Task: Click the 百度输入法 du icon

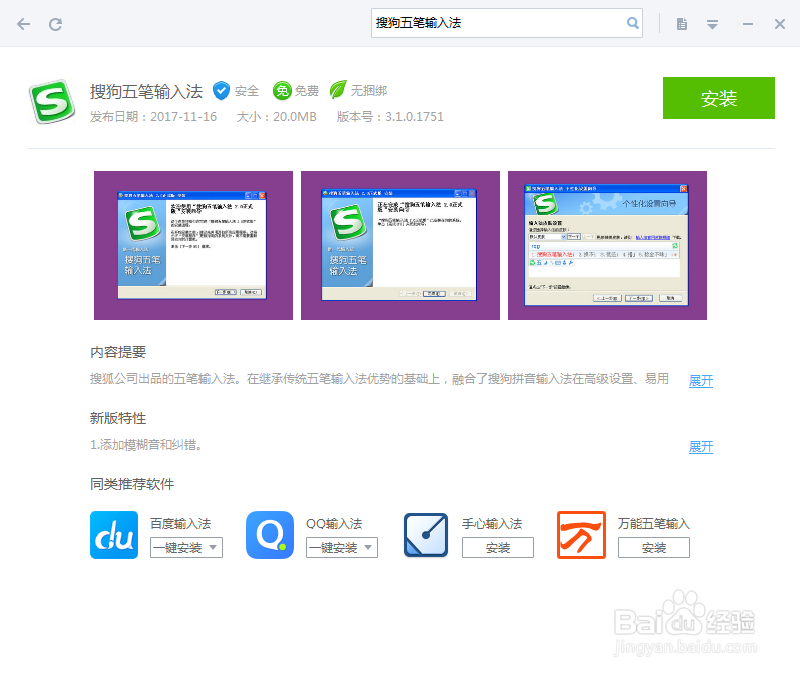Action: 114,535
